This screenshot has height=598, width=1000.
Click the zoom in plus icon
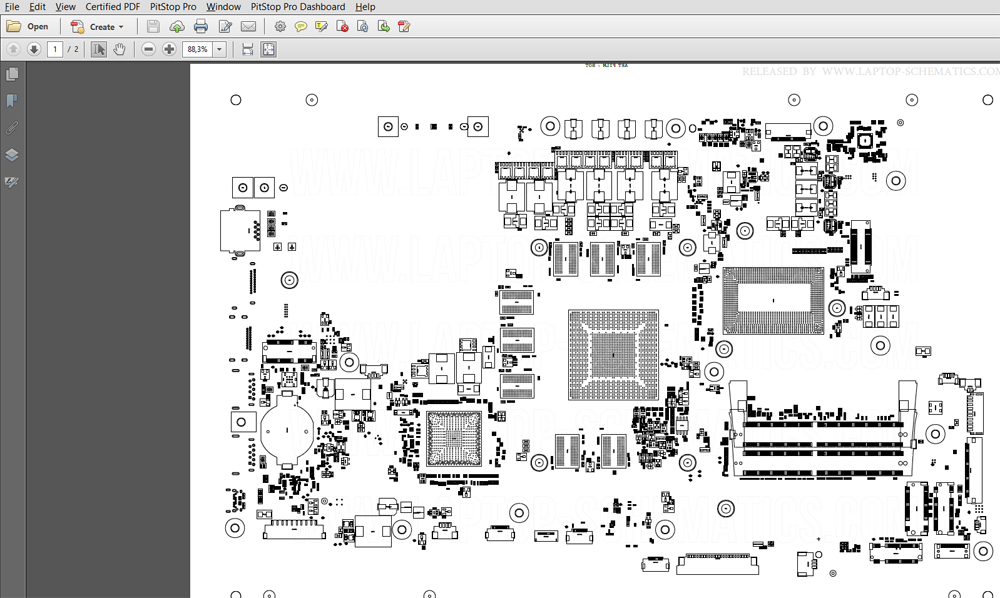click(x=169, y=49)
